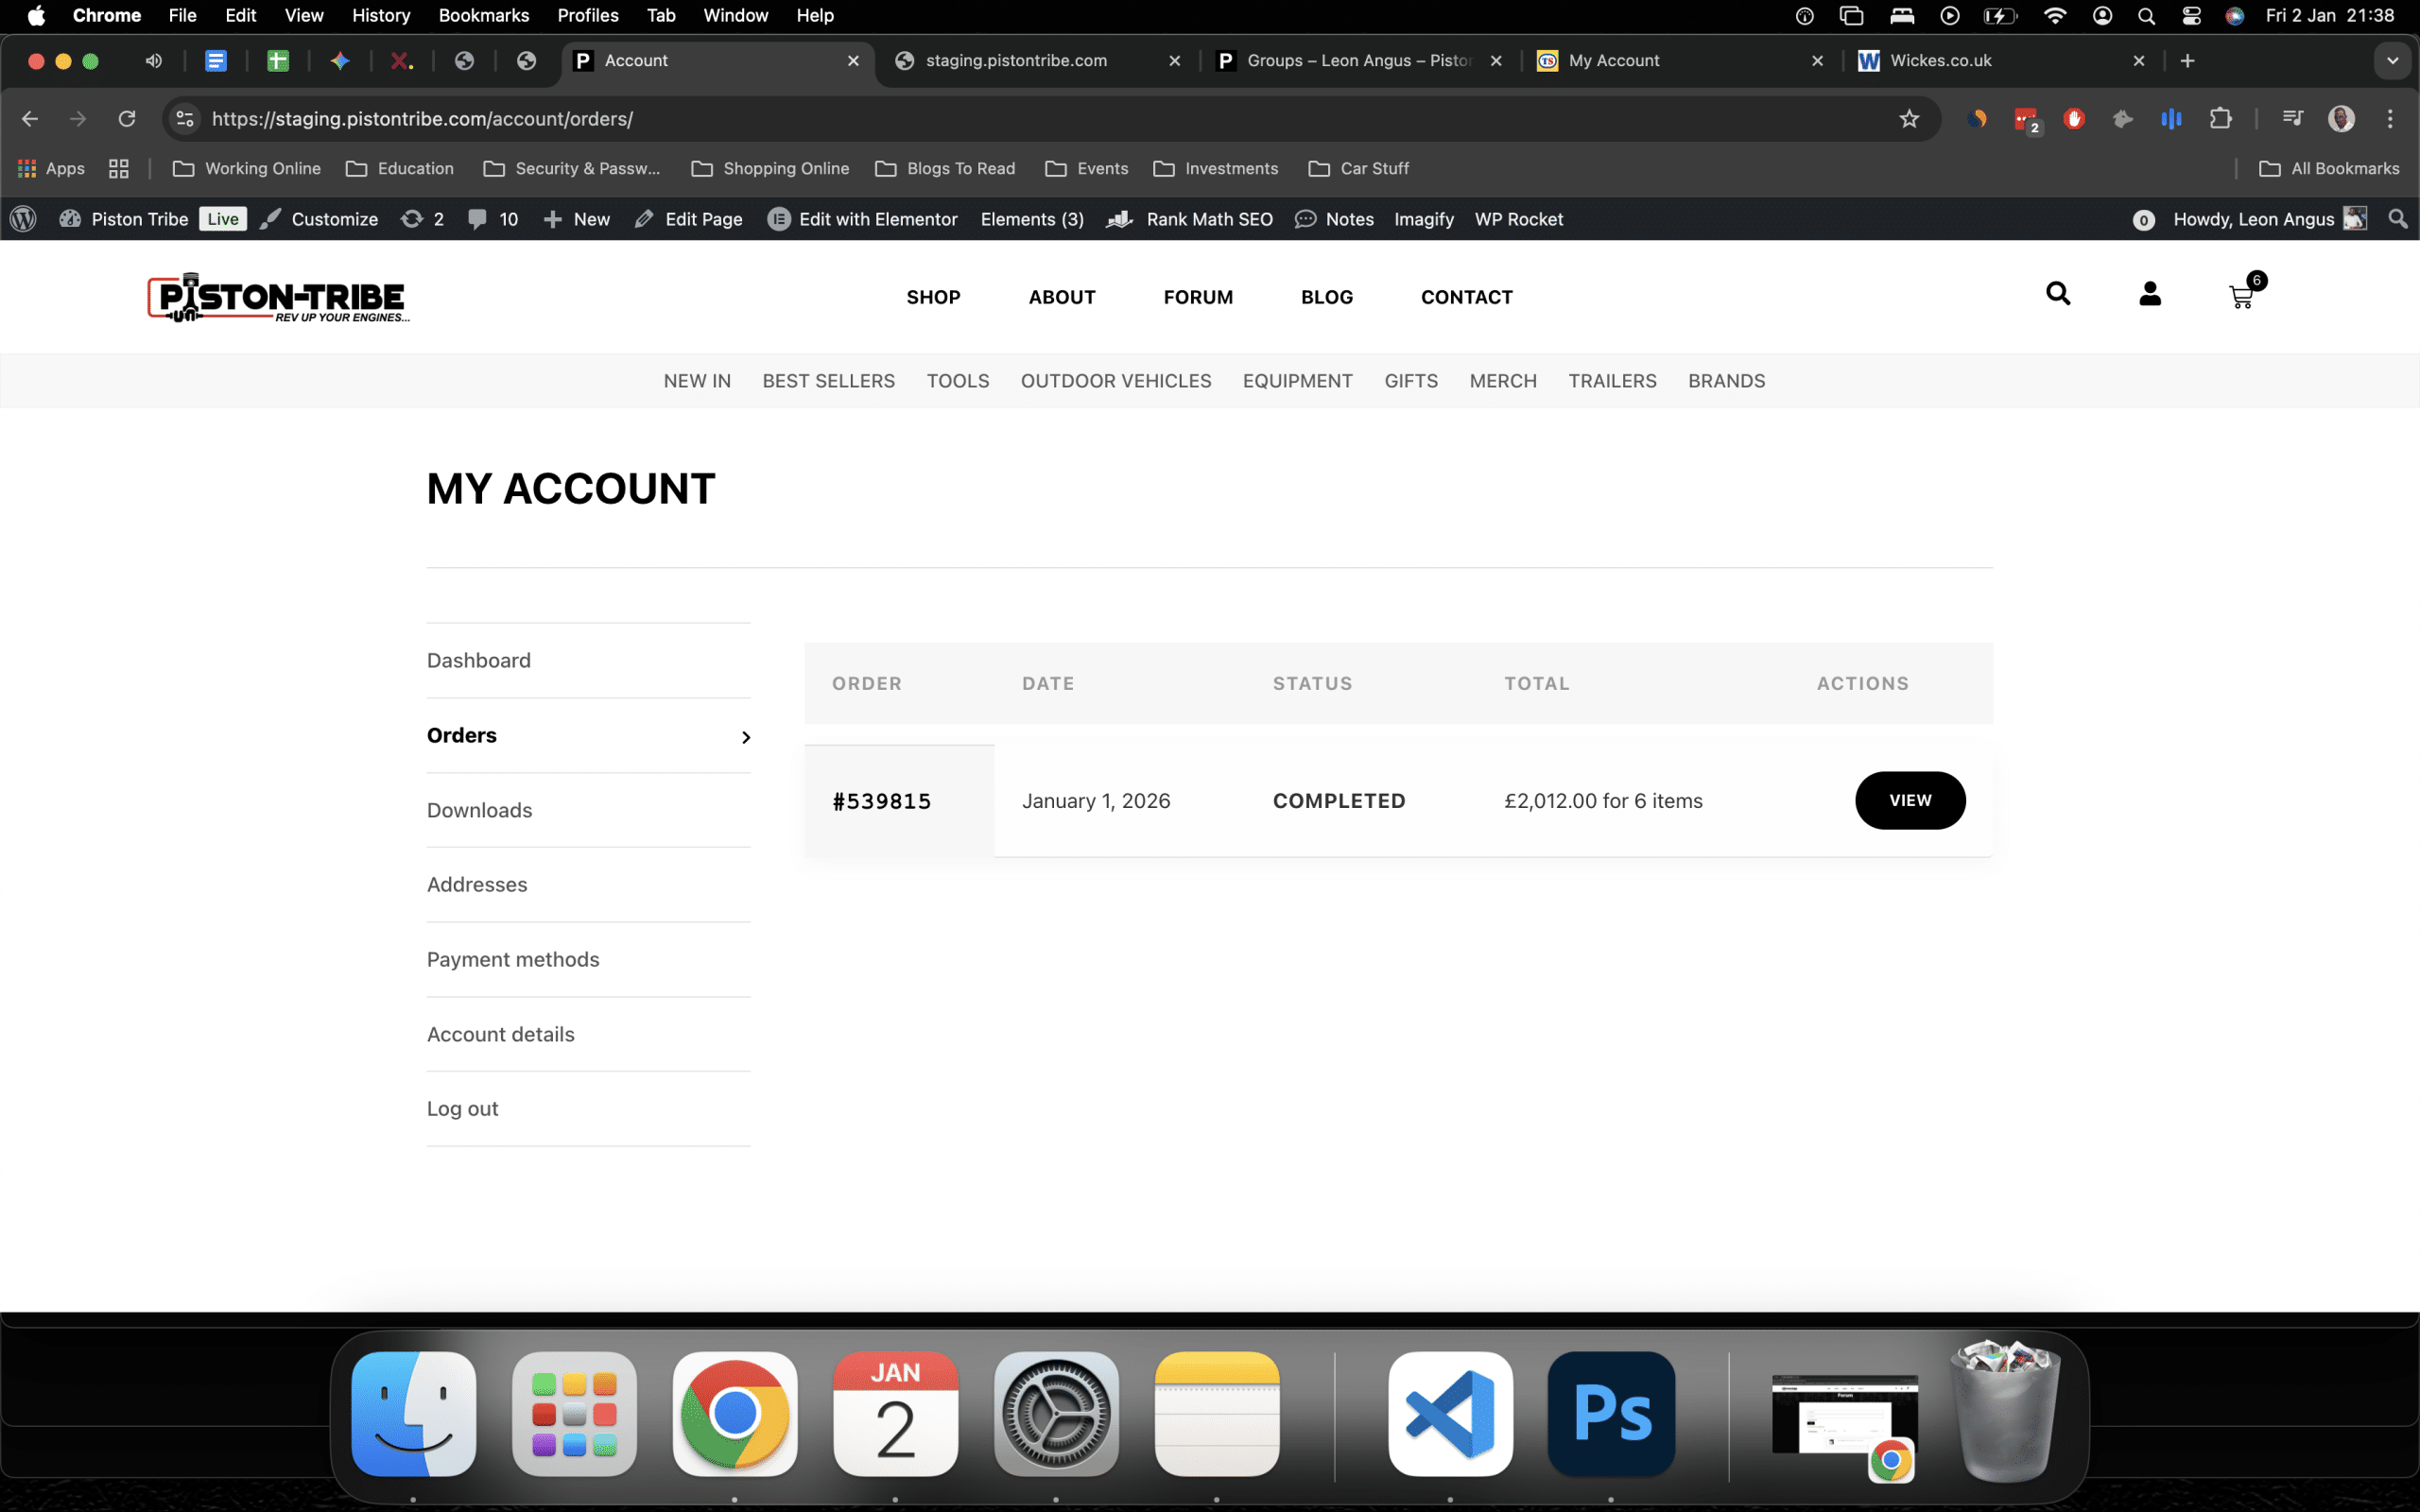Open Photoshop from the dock
The width and height of the screenshot is (2420, 1512).
pos(1610,1413)
